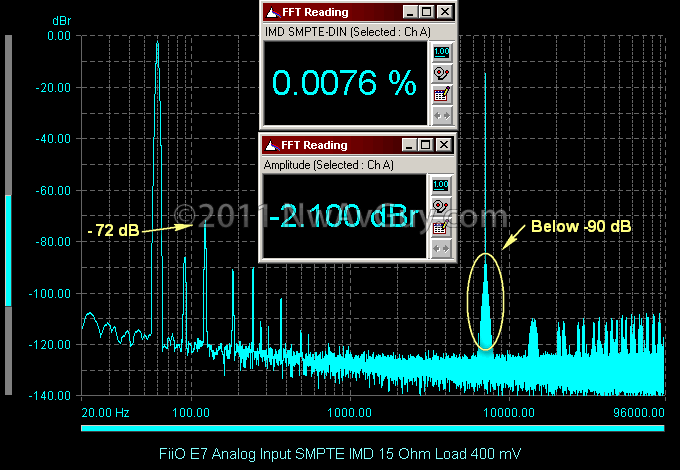Open the grid-with-pencil icon in Amplitude window
680x470 pixels.
[441, 227]
